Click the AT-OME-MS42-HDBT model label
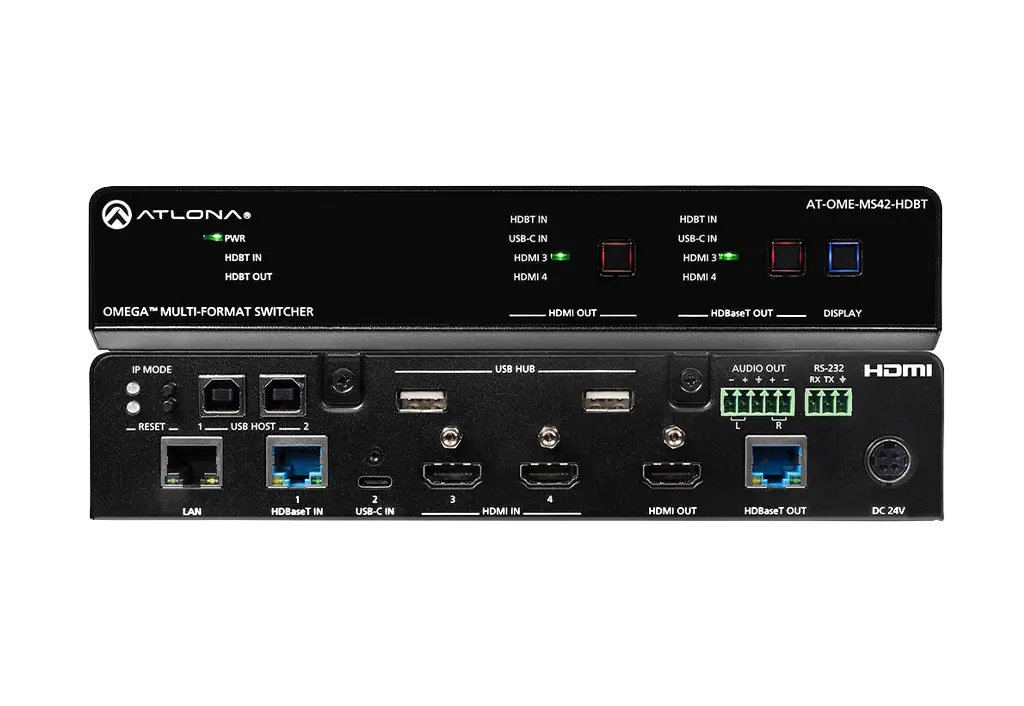This screenshot has width=1024, height=706. 866,204
